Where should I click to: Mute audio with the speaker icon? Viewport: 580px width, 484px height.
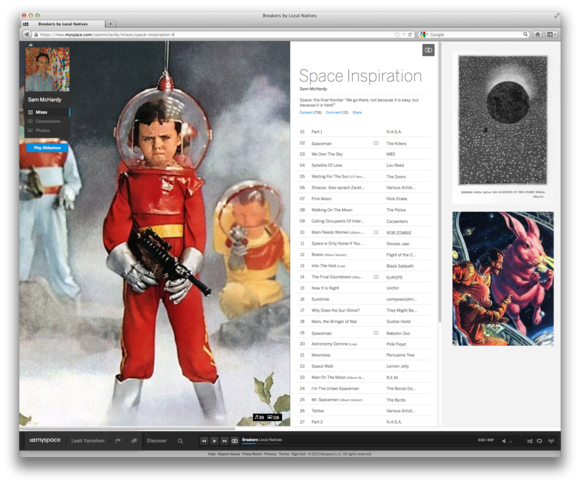(x=504, y=441)
